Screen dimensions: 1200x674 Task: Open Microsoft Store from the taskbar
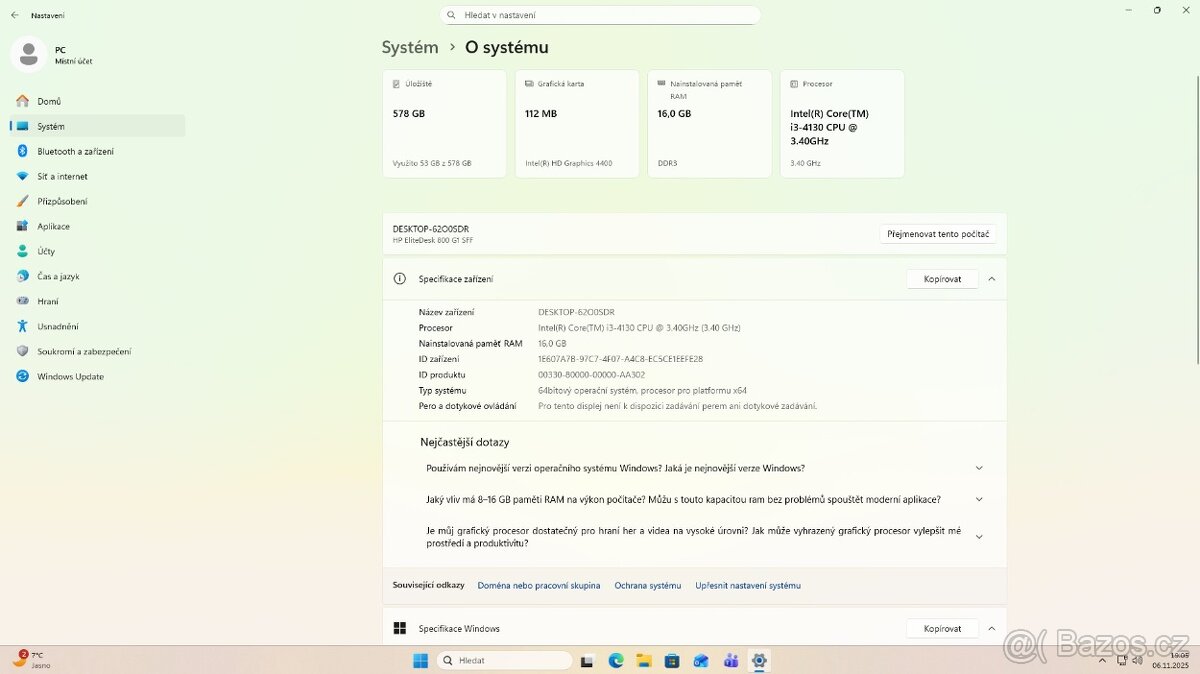pyautogui.click(x=672, y=660)
